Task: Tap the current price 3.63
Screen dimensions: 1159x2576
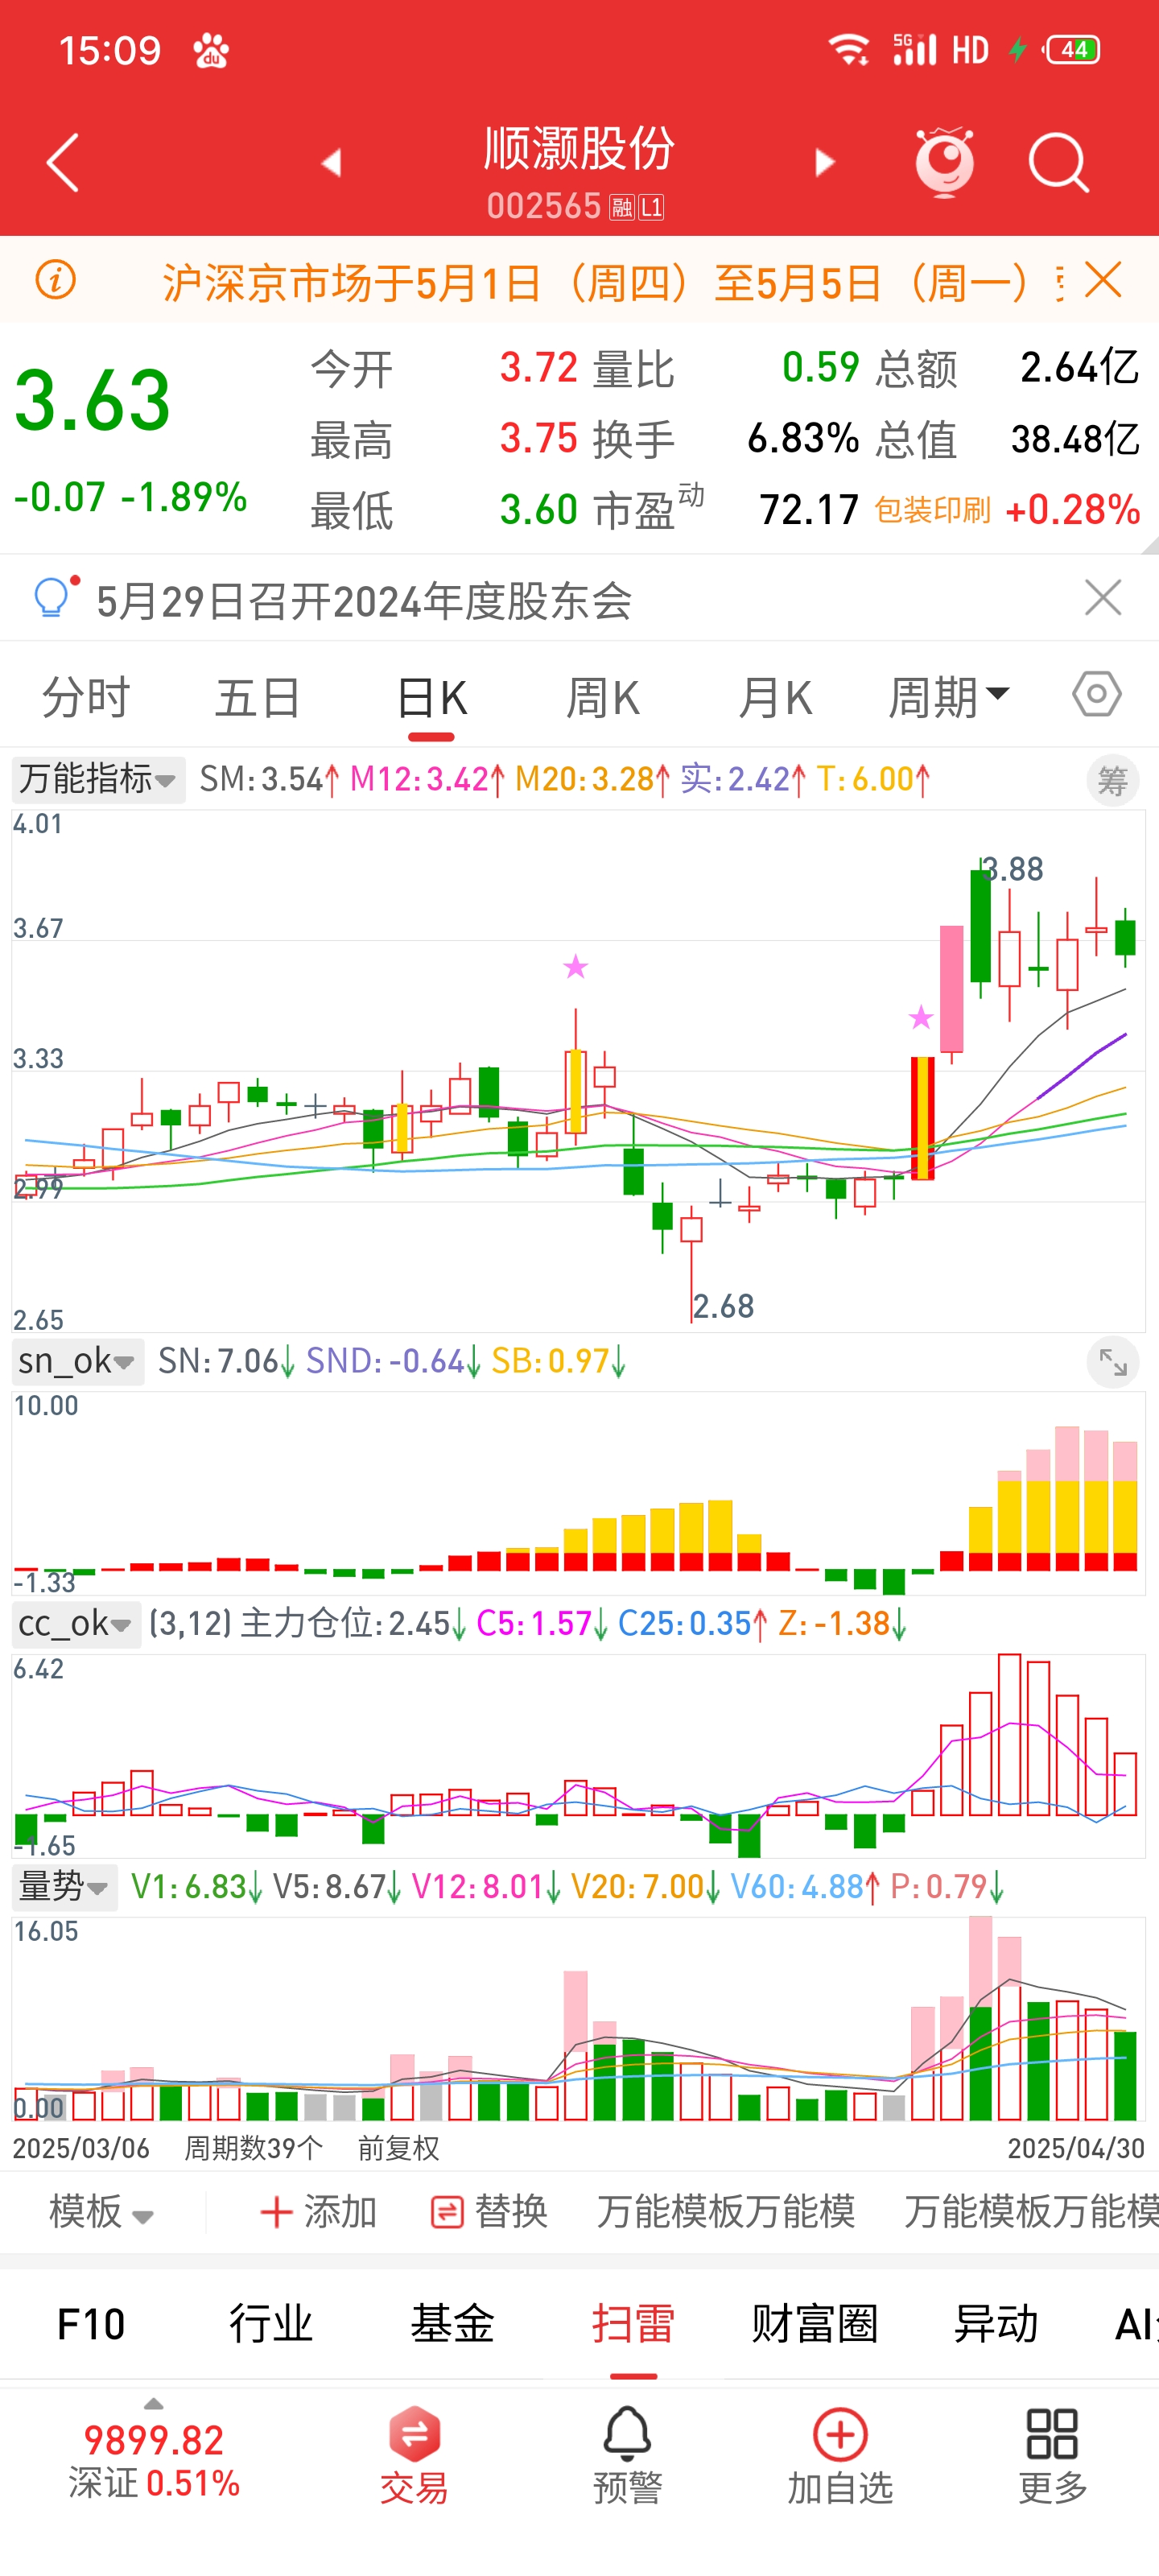Action: pyautogui.click(x=93, y=401)
